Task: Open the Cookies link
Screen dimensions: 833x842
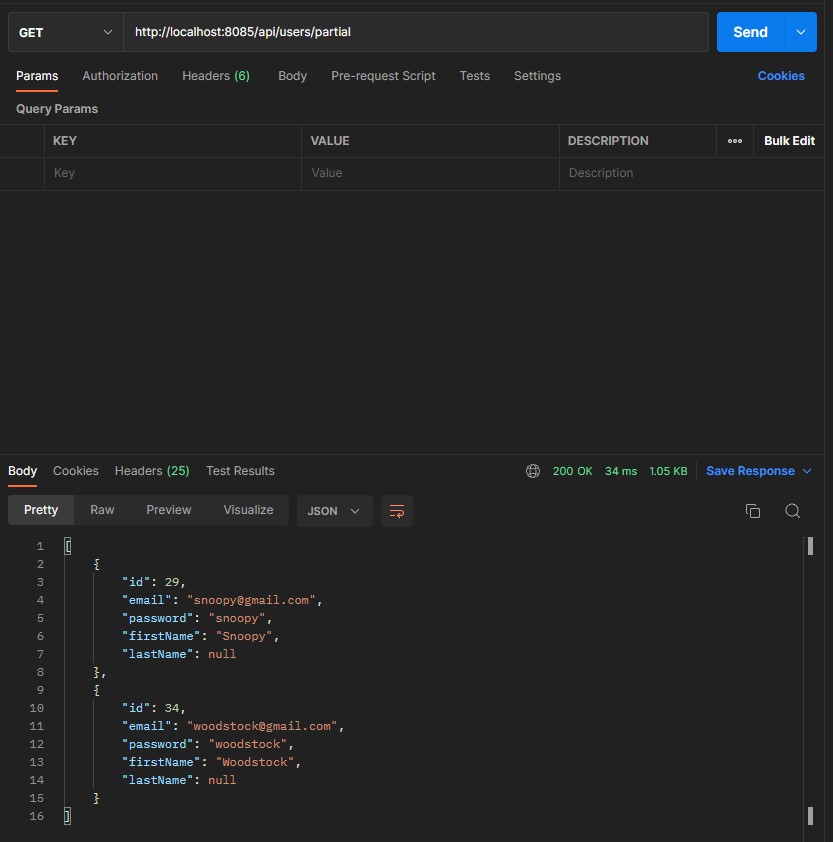Action: click(781, 76)
